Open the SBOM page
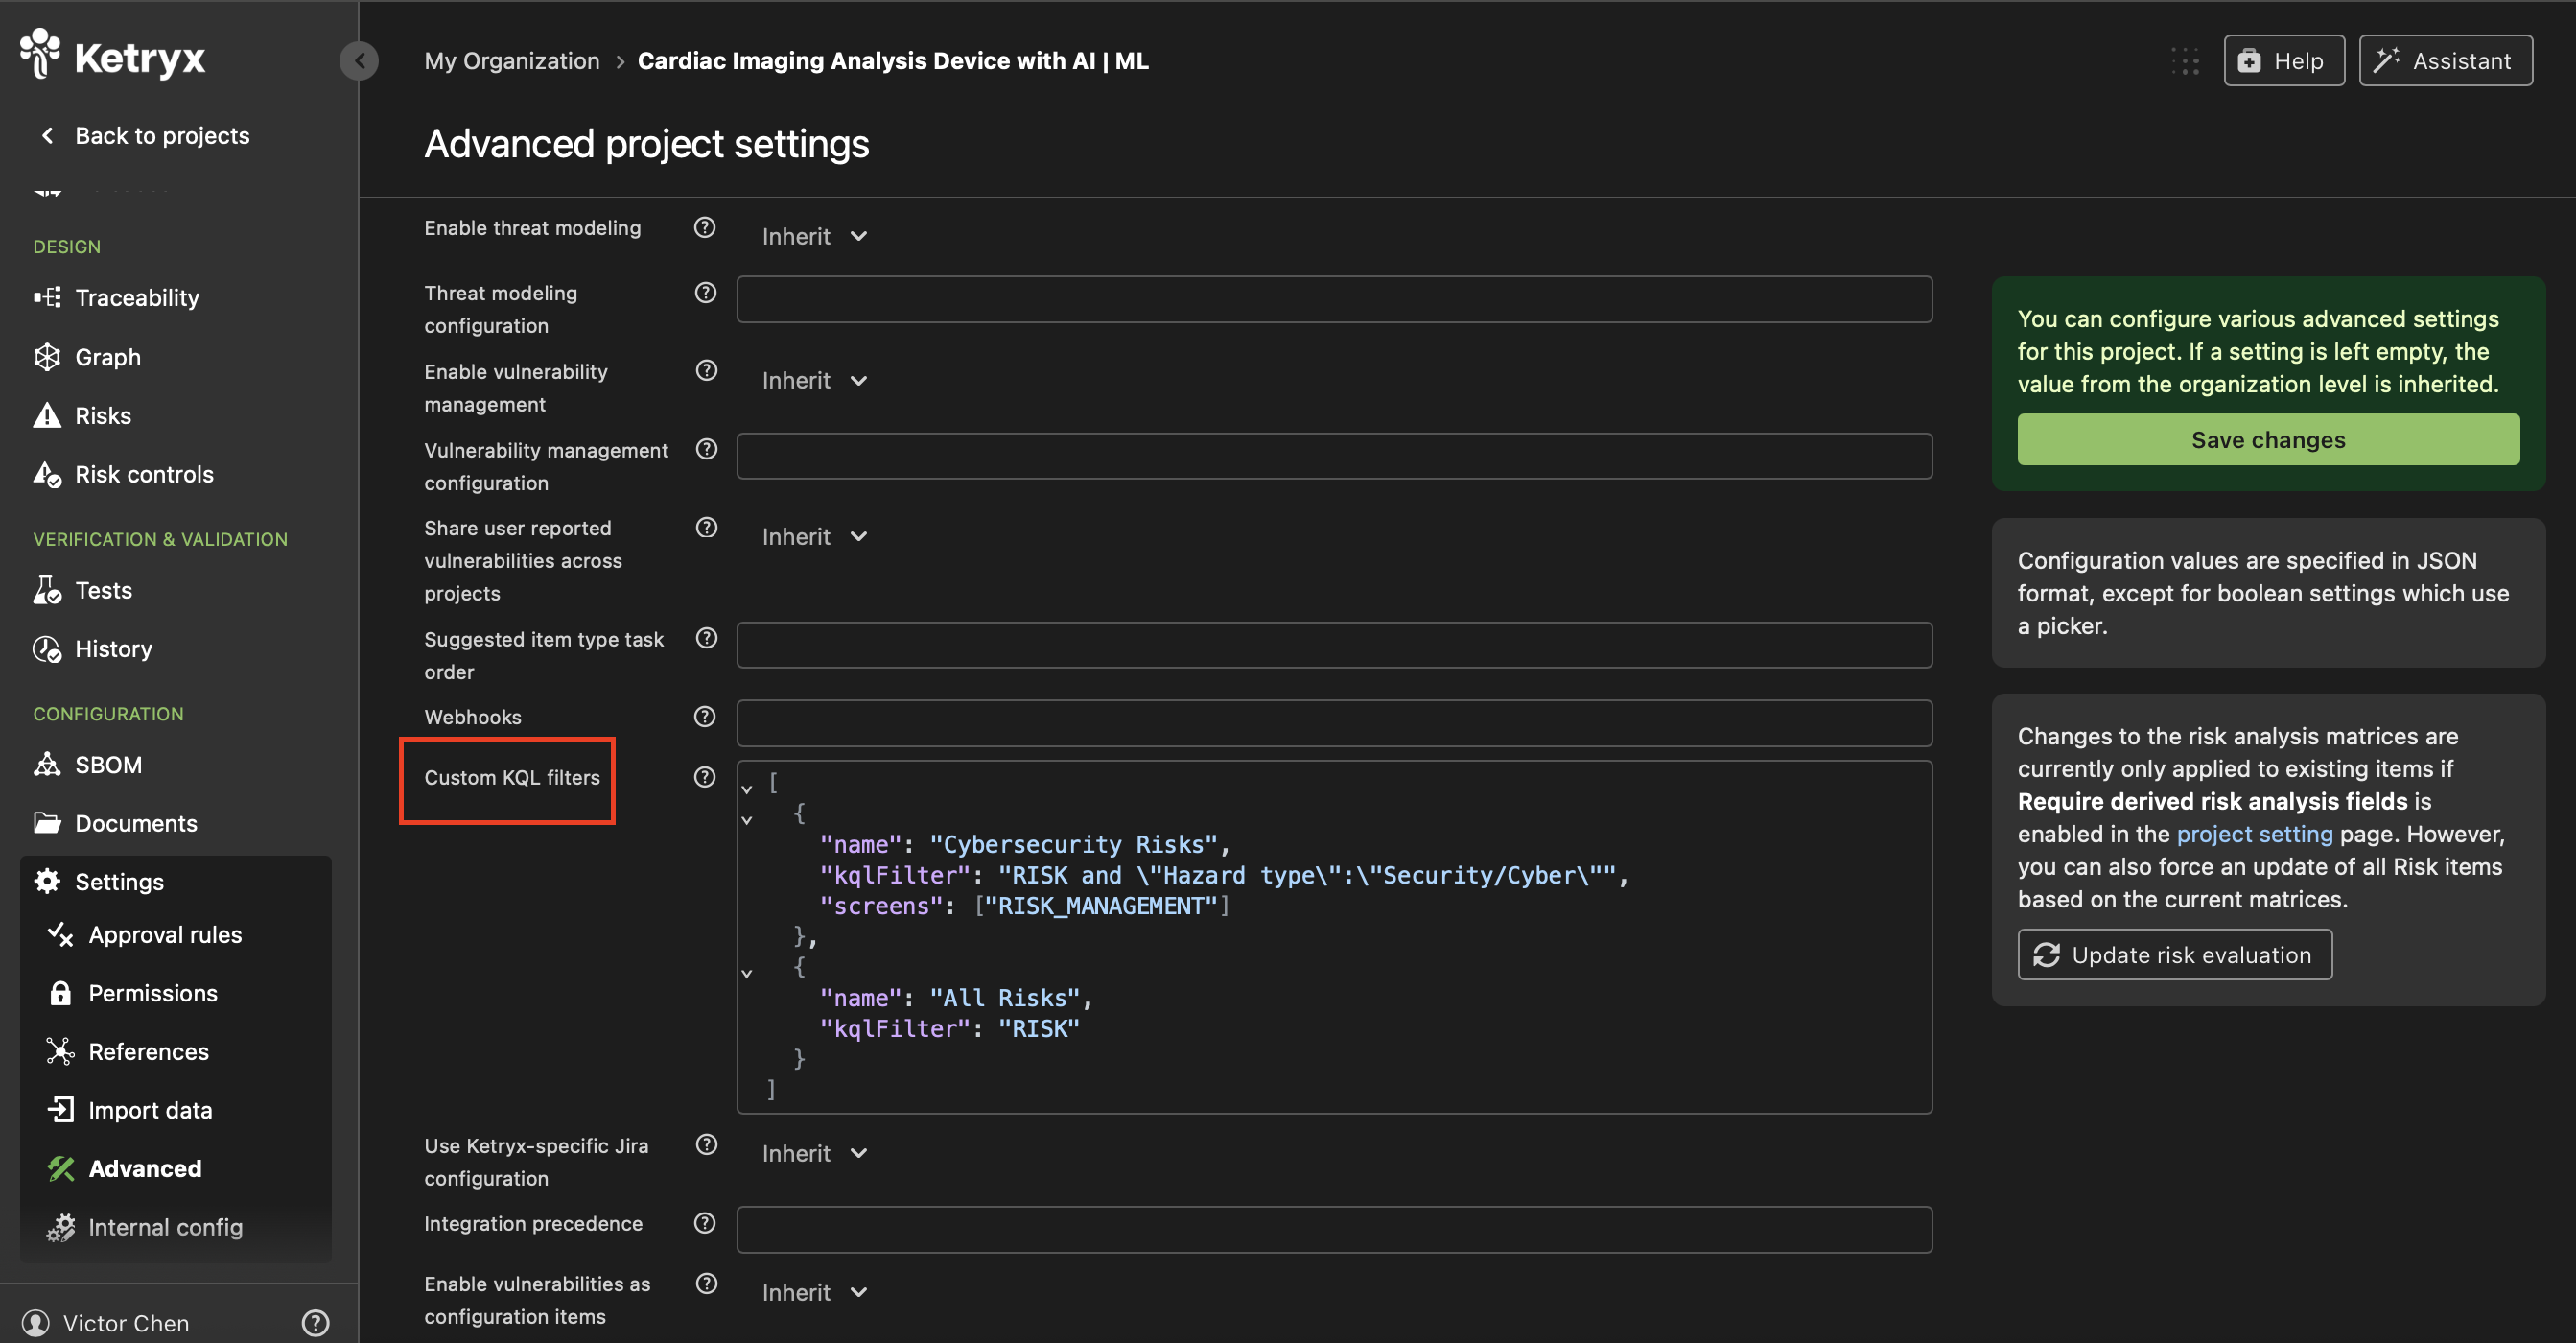The height and width of the screenshot is (1343, 2576). pos(88,764)
